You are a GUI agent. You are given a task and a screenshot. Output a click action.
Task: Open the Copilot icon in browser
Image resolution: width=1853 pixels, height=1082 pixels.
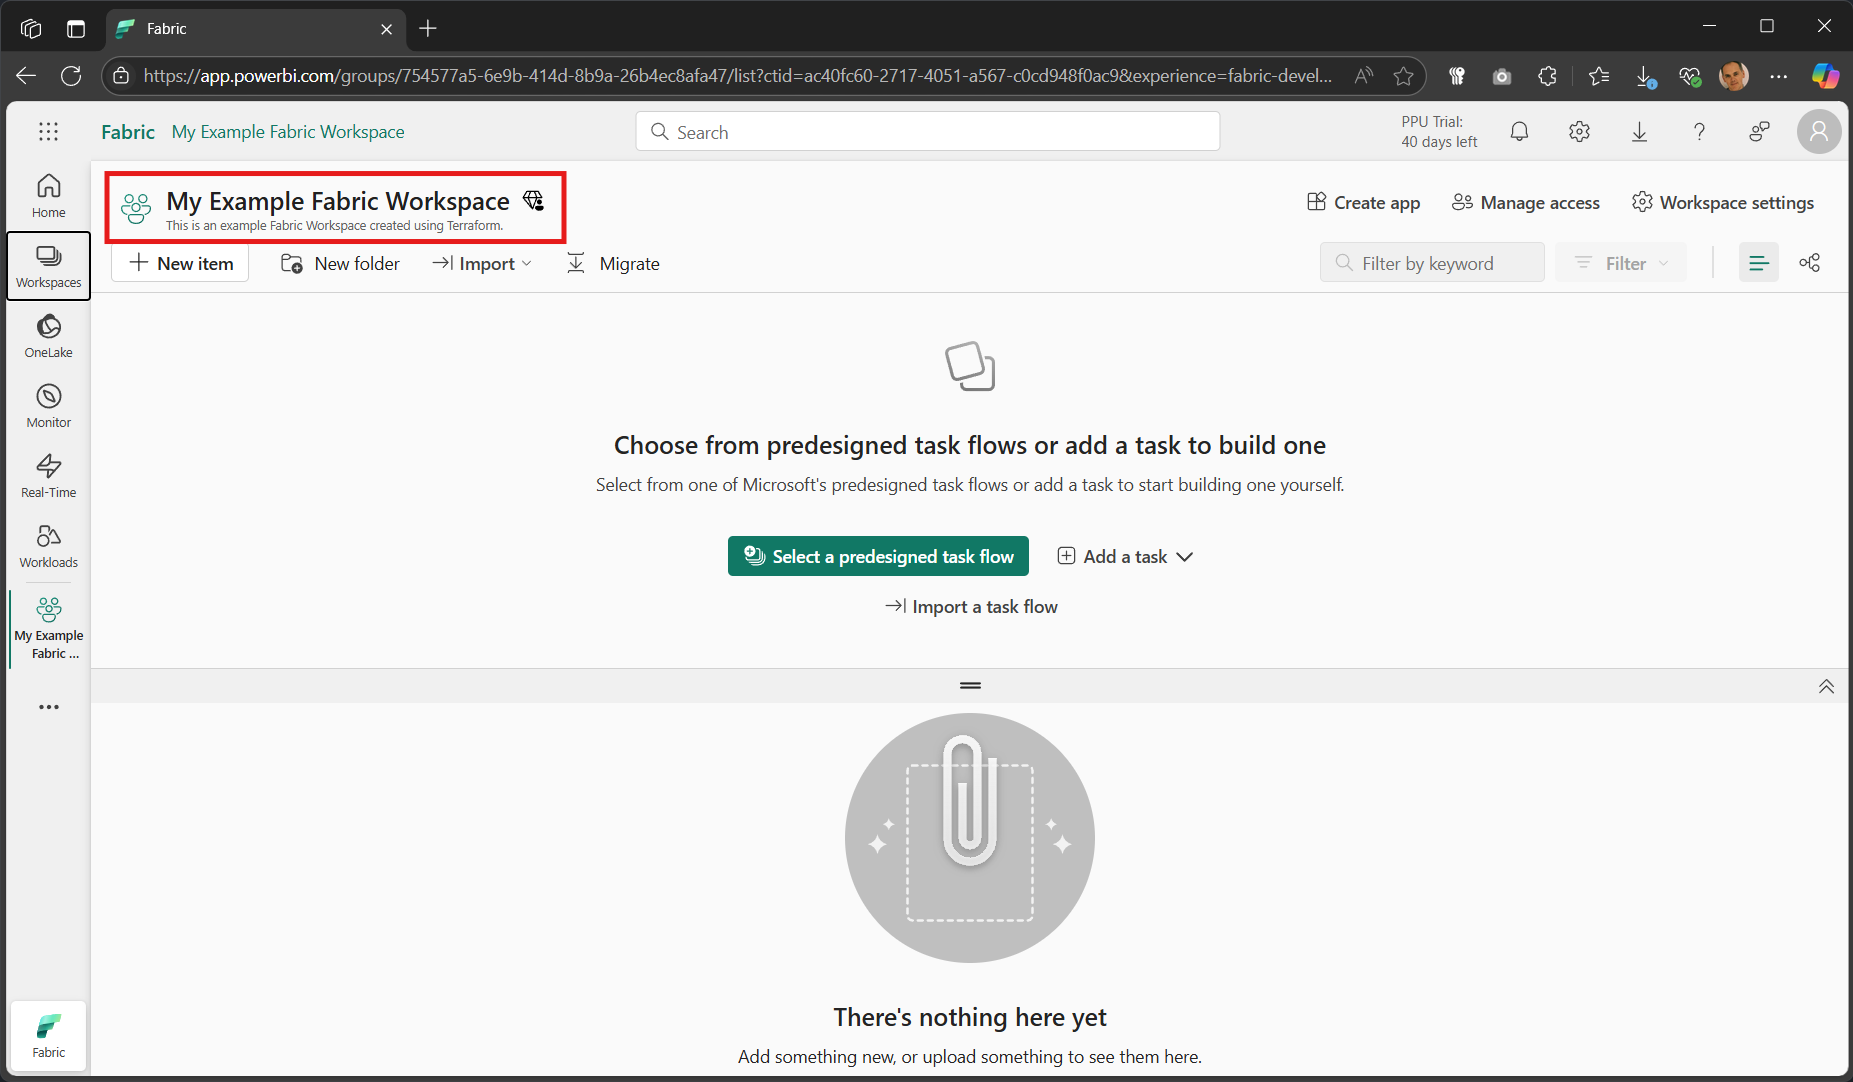pyautogui.click(x=1825, y=76)
